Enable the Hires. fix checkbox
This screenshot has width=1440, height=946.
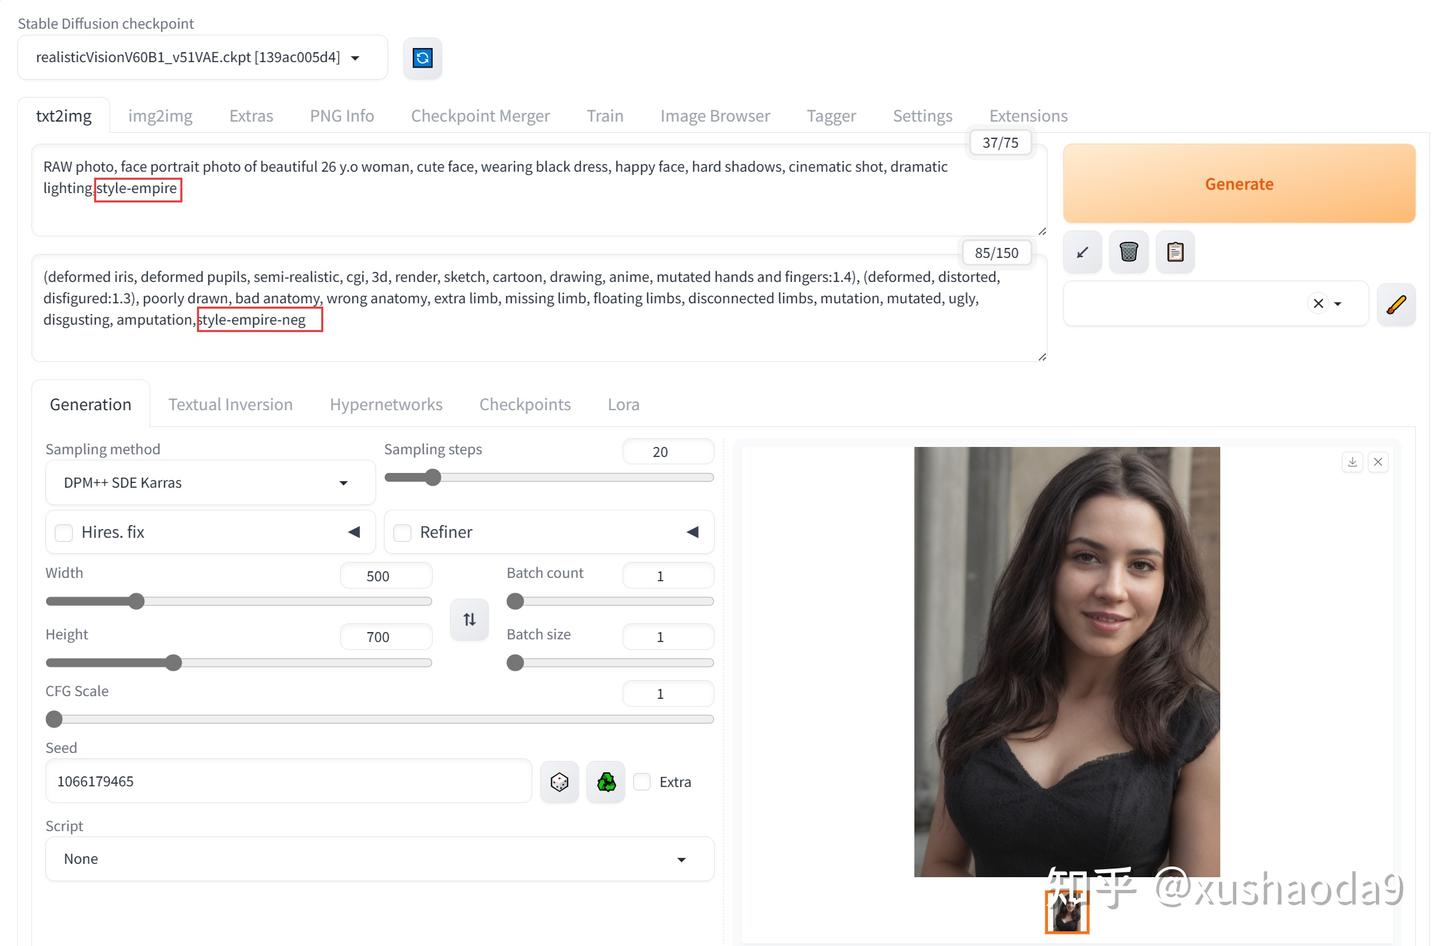click(64, 533)
